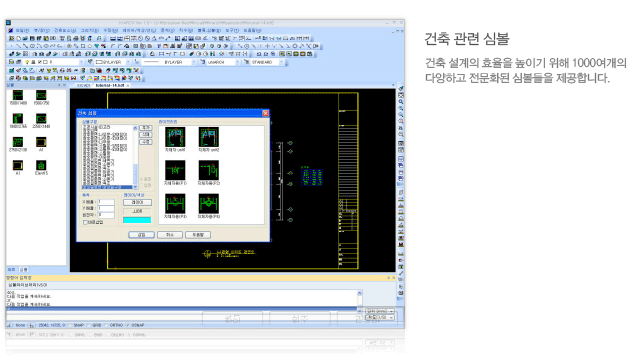The height and width of the screenshot is (364, 640).
Task: Toggle the ORTHO checkbox in the status bar
Action: point(107,325)
